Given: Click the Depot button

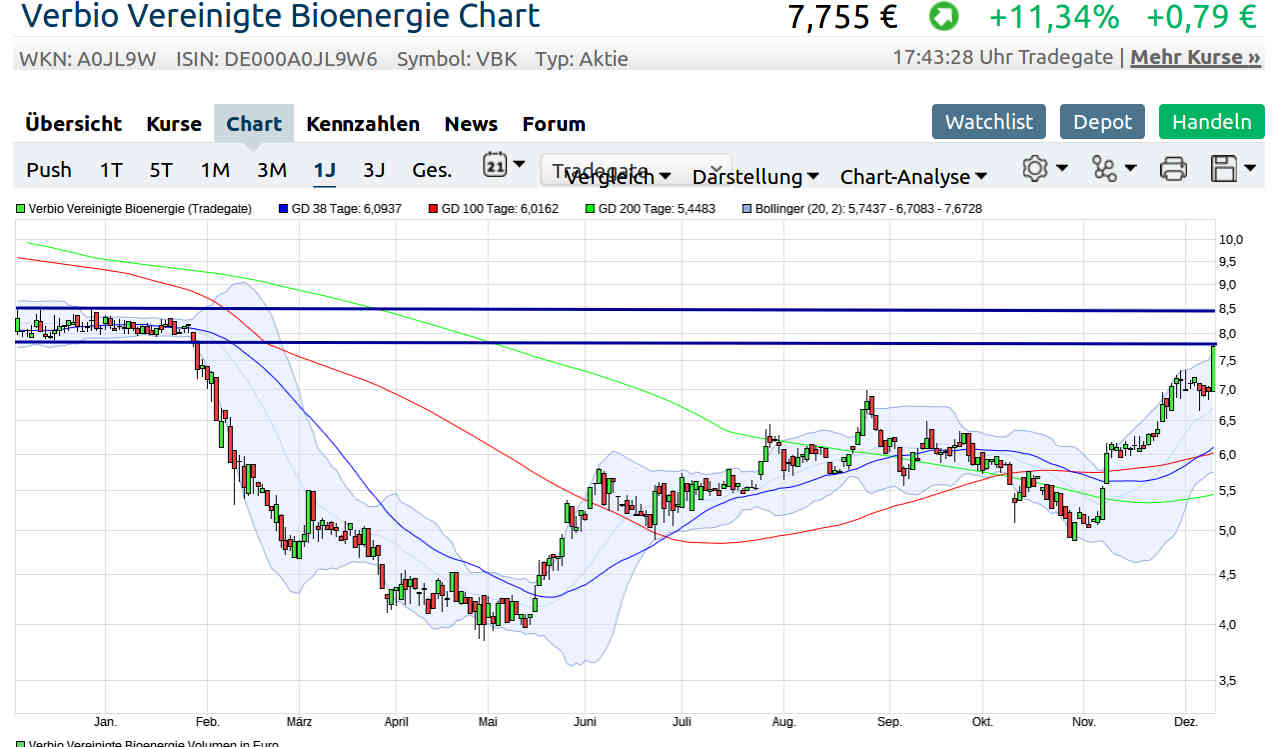Looking at the screenshot, I should (x=1102, y=122).
